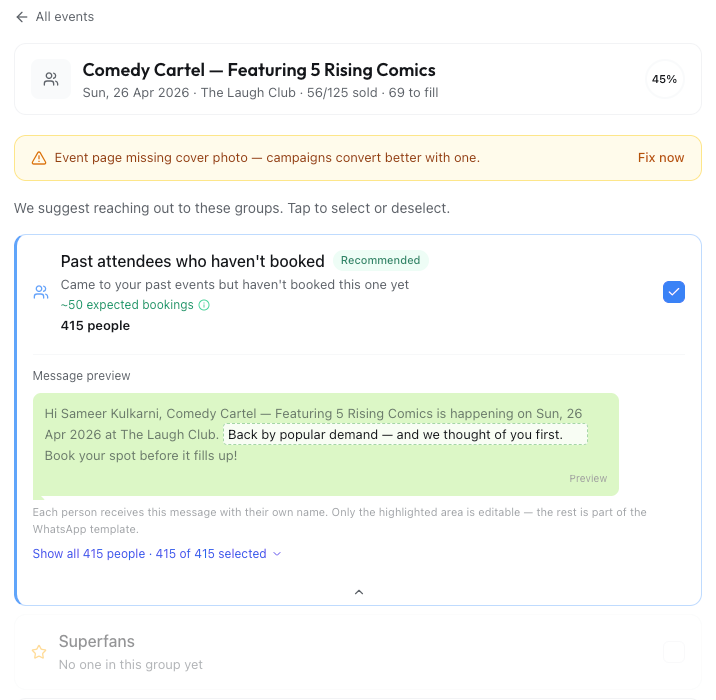Edit the highlighted message text field
This screenshot has height=700, width=716.
pyautogui.click(x=405, y=435)
